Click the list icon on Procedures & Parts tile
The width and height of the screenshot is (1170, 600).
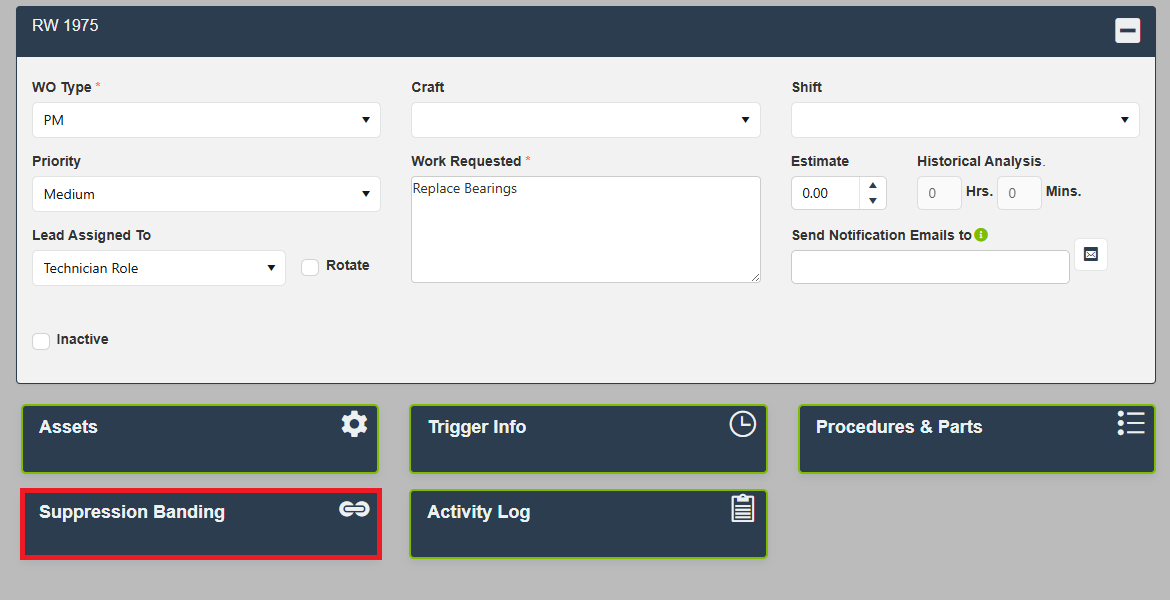[1130, 422]
